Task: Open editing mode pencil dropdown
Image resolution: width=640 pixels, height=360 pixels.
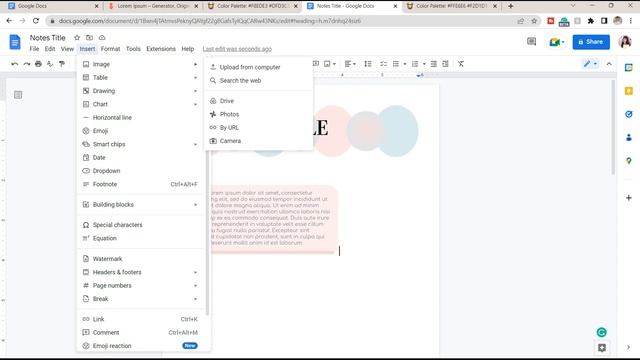Action: point(590,64)
